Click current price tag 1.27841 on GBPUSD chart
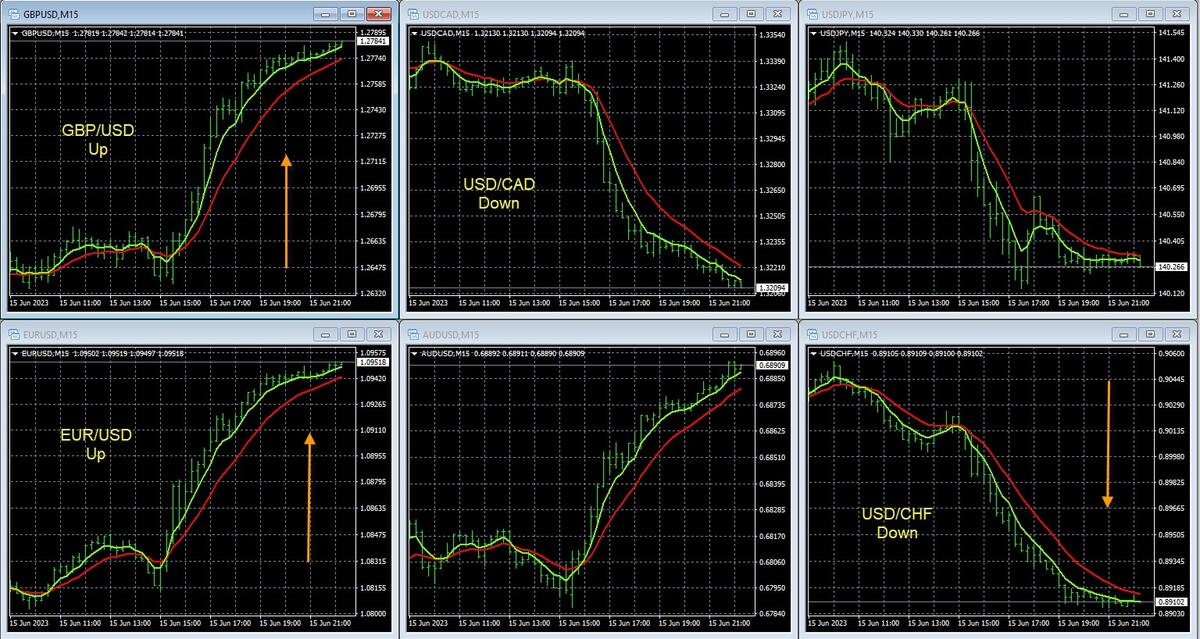The image size is (1200, 639). pyautogui.click(x=373, y=42)
